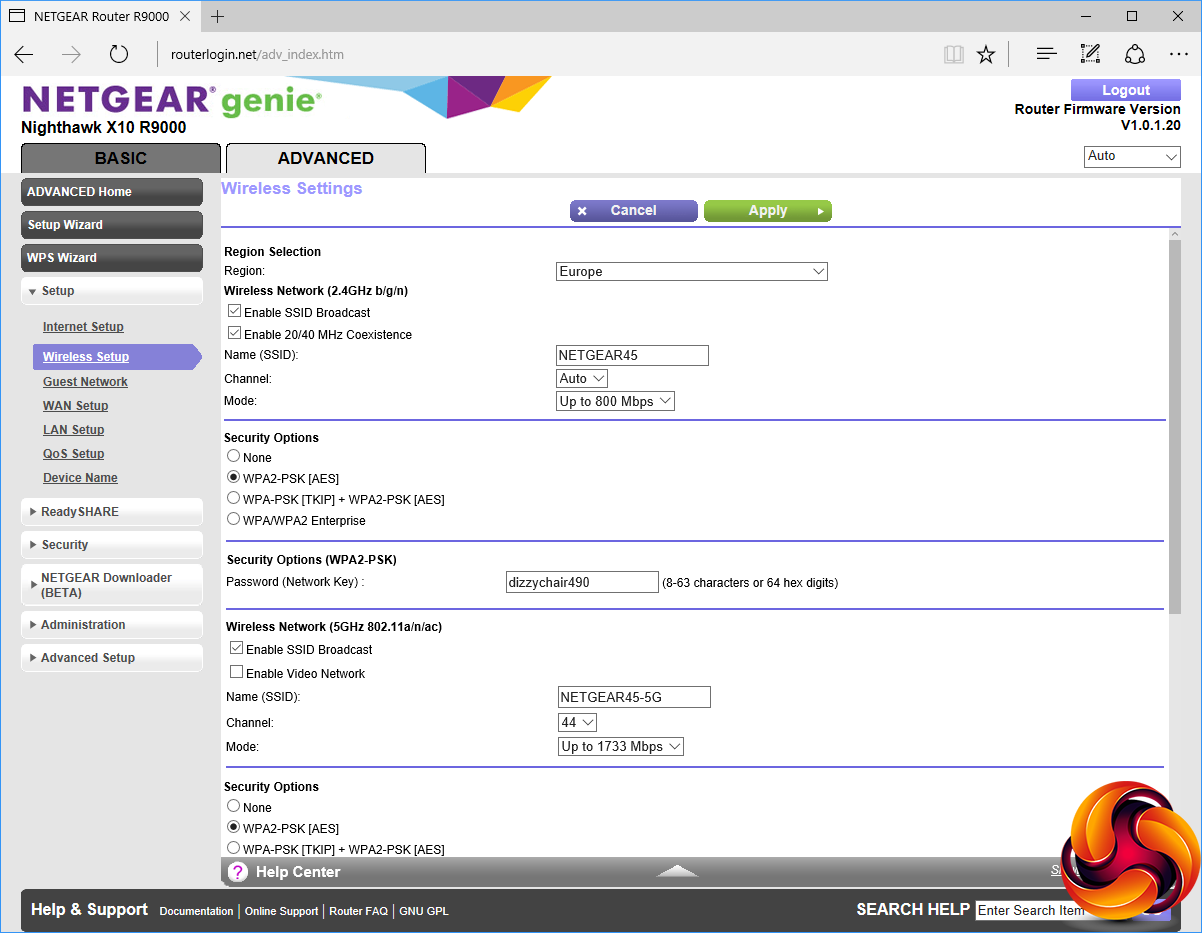This screenshot has height=933, width=1202.
Task: Open the browser more options ellipsis
Action: [x=1178, y=54]
